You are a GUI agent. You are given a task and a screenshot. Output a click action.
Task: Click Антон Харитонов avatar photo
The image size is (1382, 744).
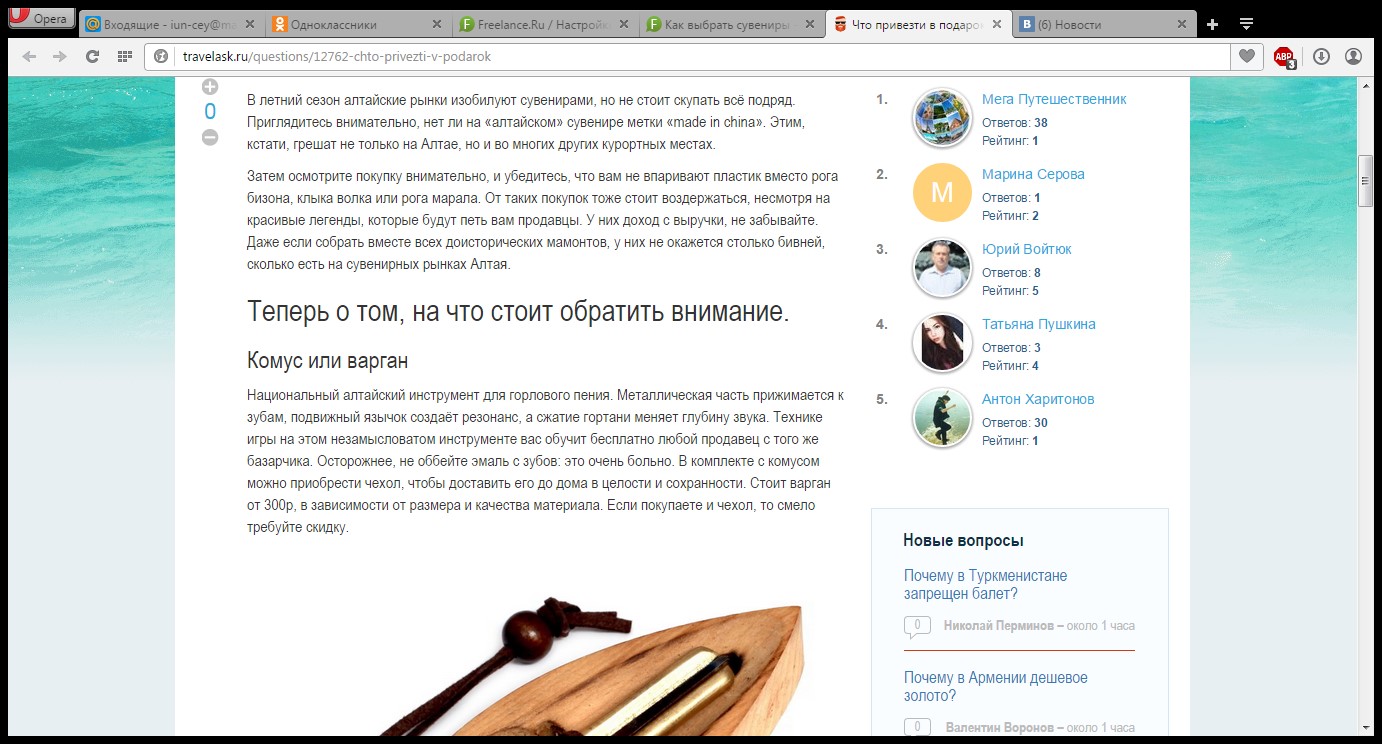click(942, 418)
